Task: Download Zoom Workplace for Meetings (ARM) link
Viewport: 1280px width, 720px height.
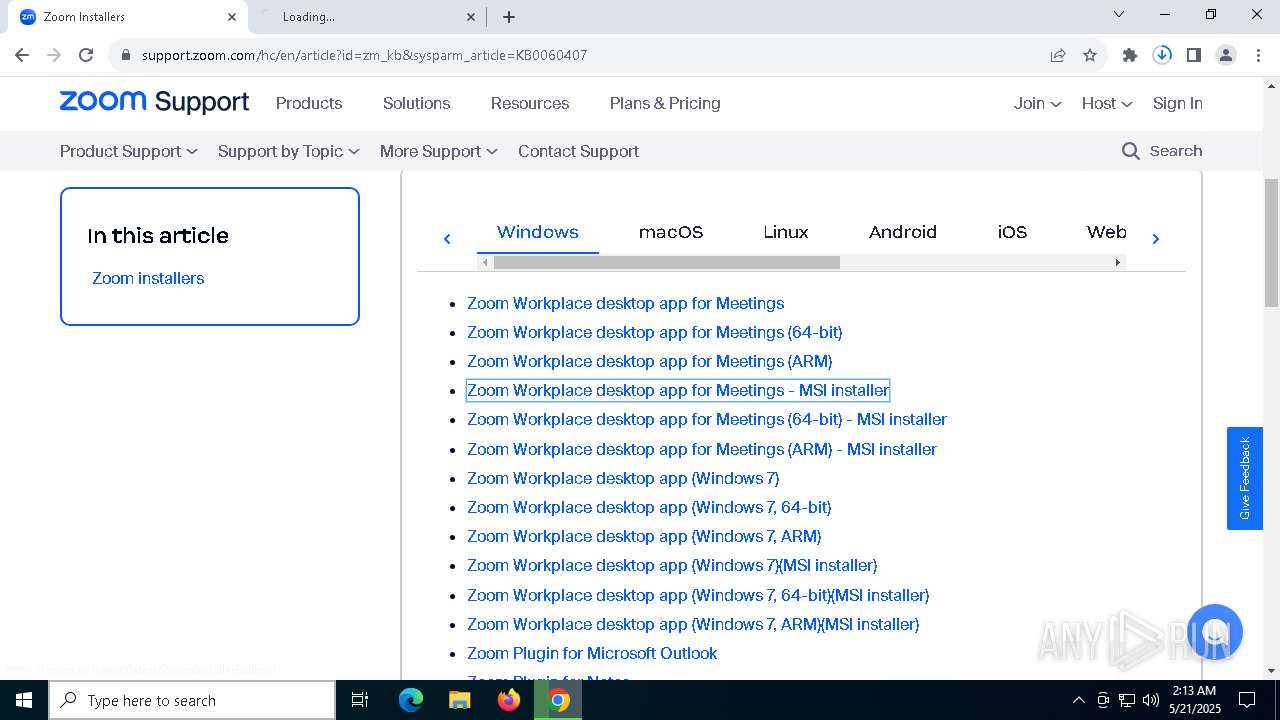Action: [x=650, y=361]
